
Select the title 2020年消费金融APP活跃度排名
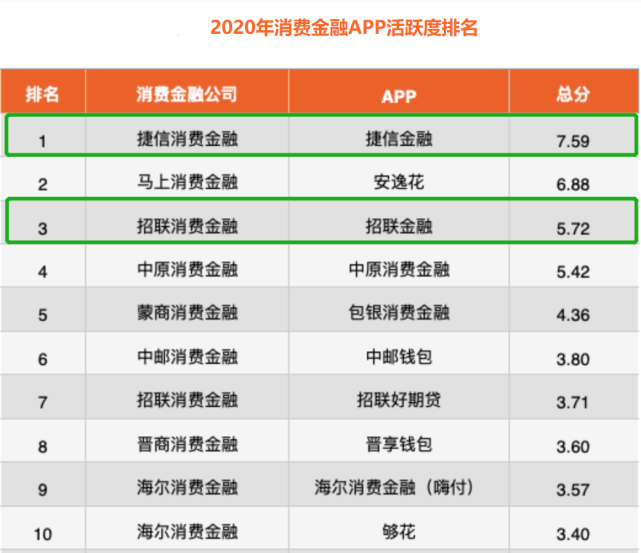tap(344, 28)
